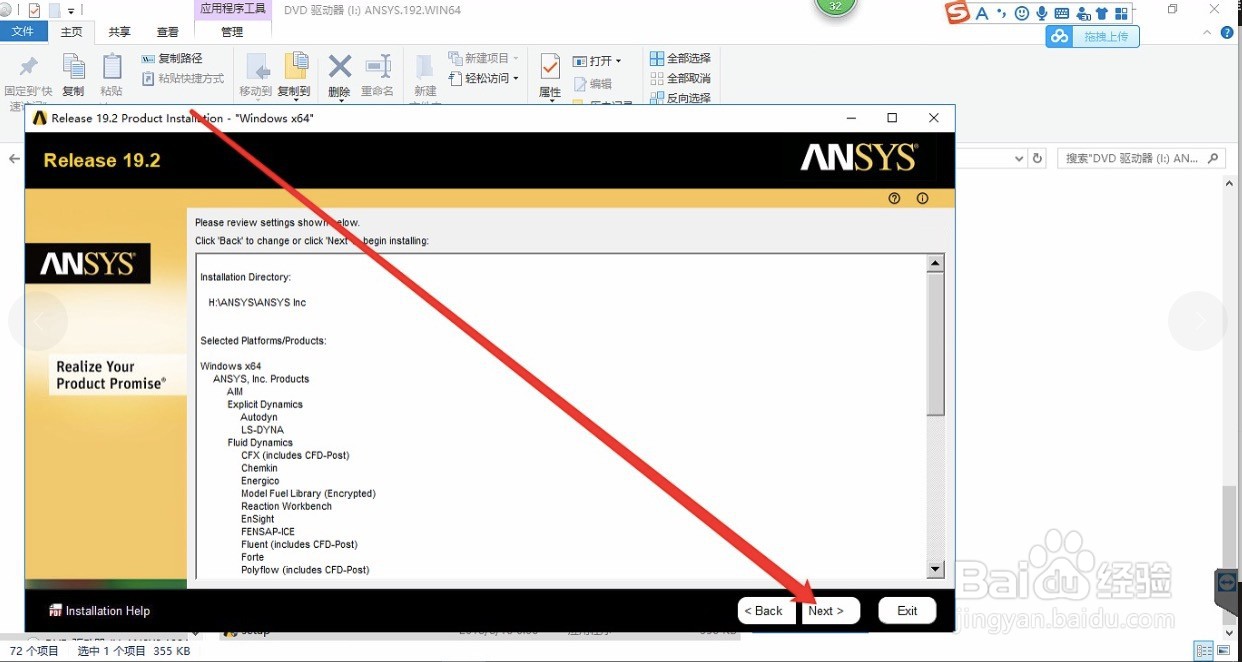Click the Sogou punctuation mode icon
Screen dimensions: 1242x662
[1001, 14]
